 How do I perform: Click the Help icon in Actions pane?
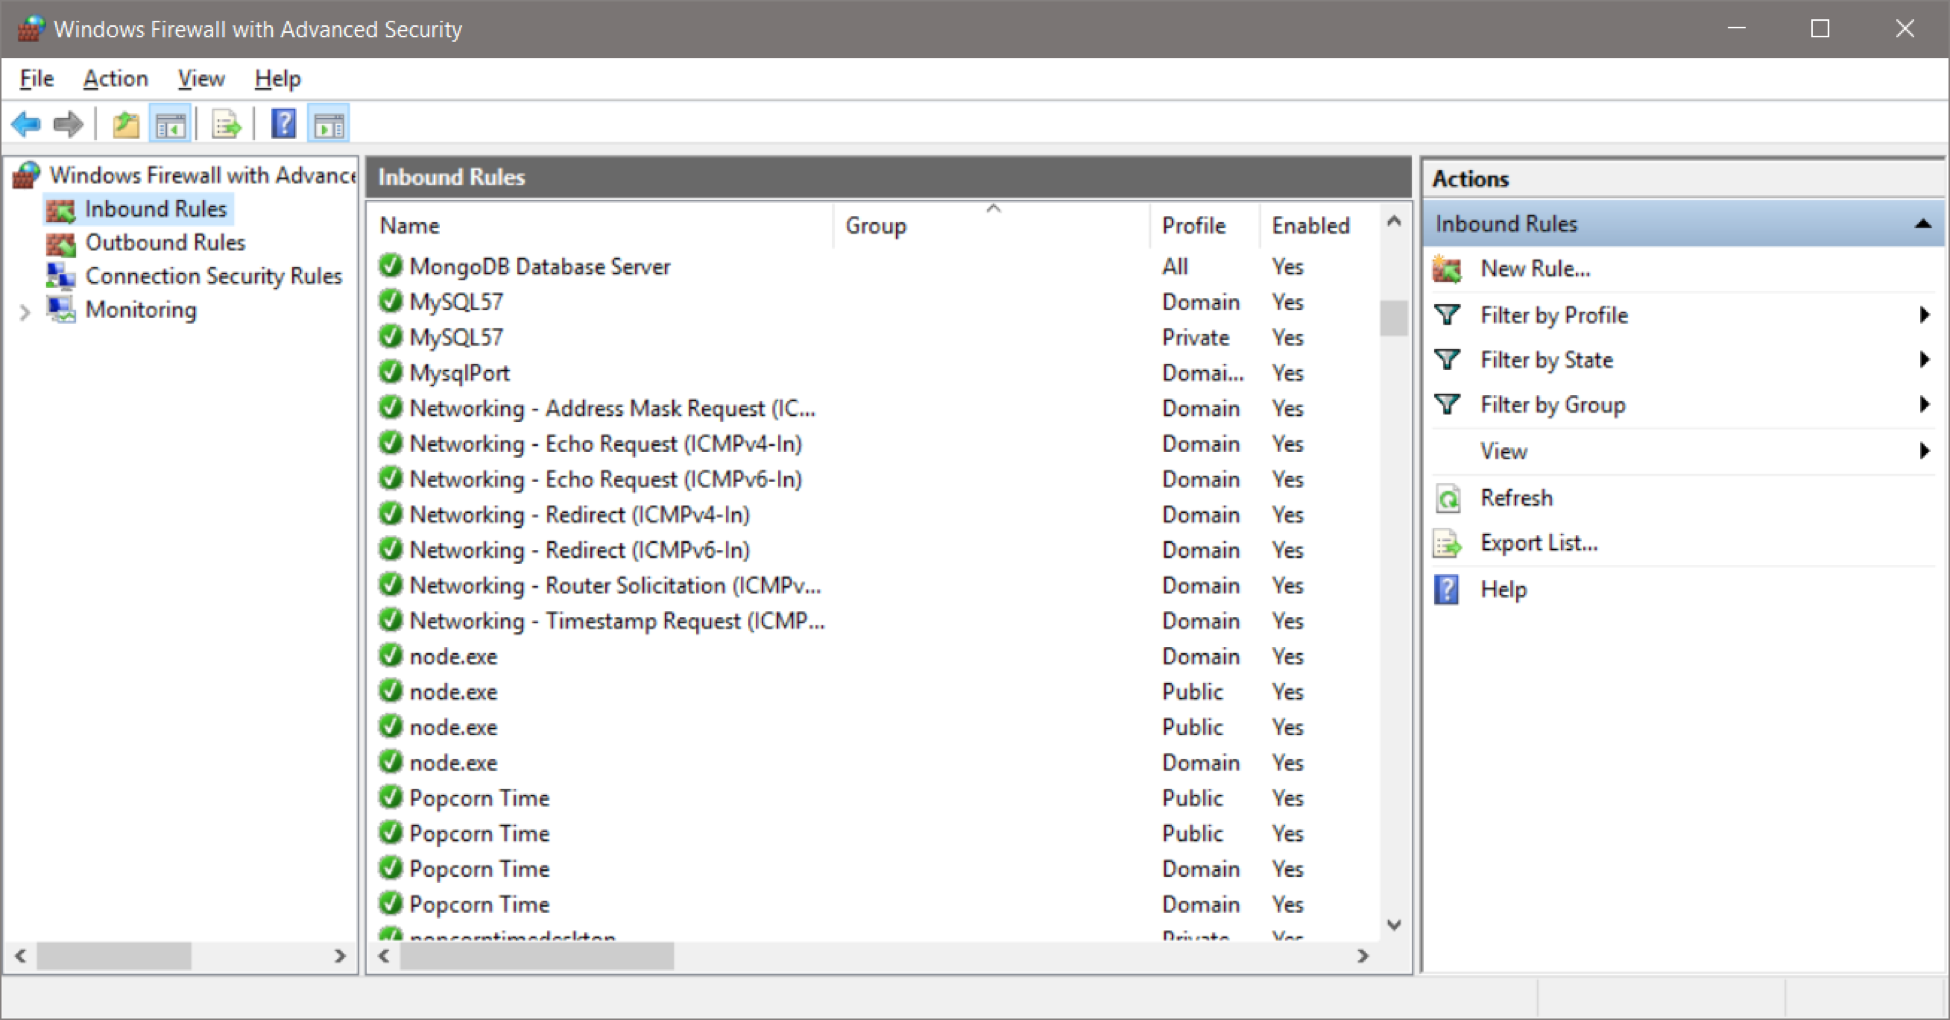(x=1446, y=589)
